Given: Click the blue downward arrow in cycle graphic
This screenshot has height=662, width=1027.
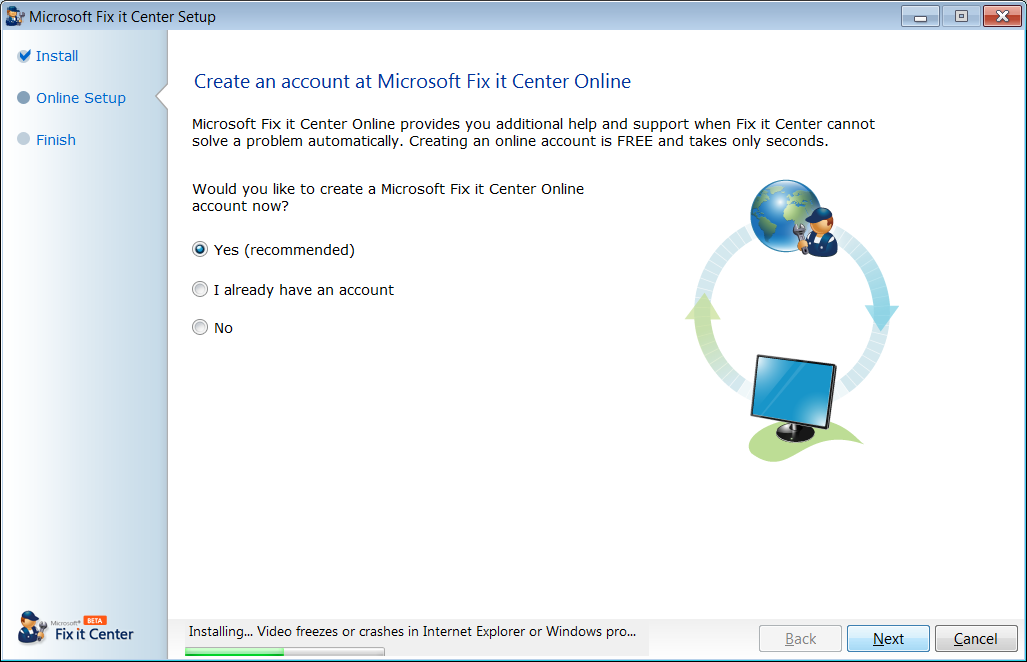Looking at the screenshot, I should click(882, 317).
